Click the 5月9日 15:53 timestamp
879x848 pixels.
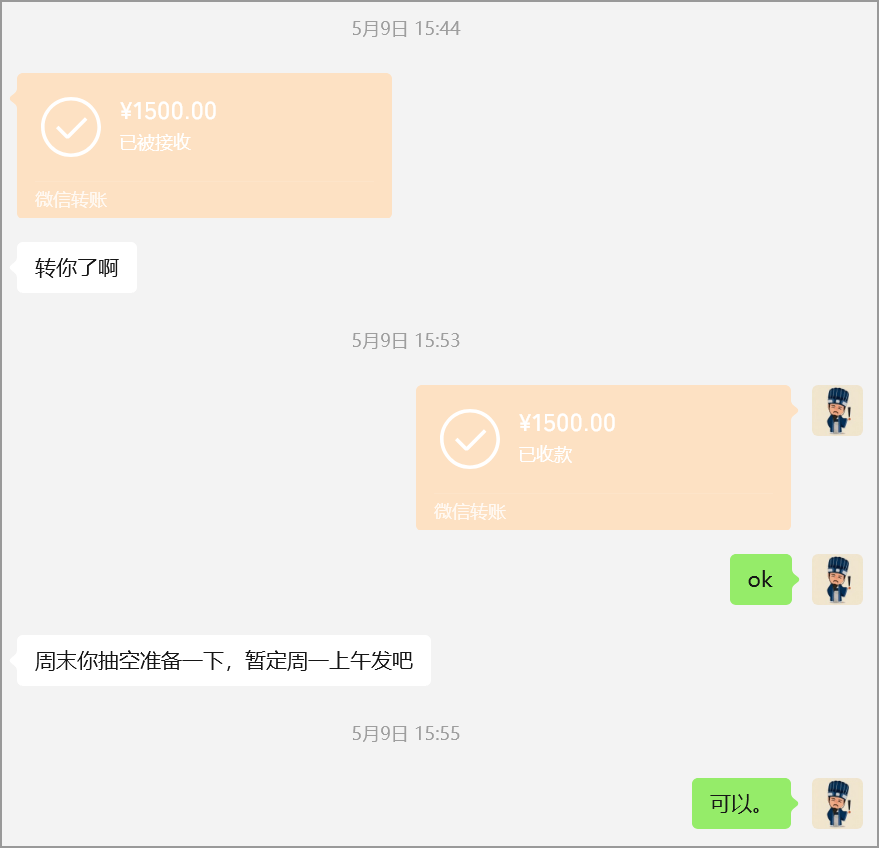406,340
